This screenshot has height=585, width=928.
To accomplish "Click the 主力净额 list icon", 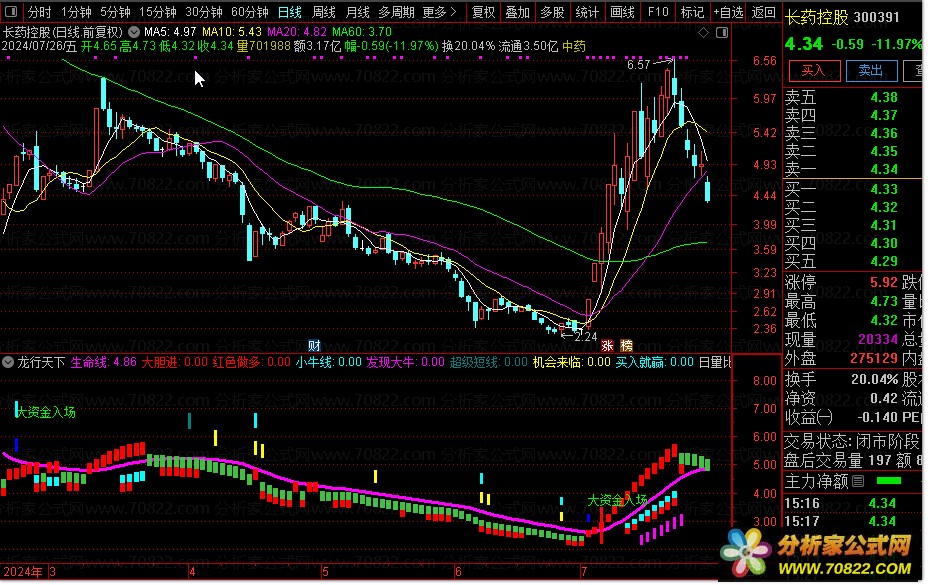I will point(858,481).
